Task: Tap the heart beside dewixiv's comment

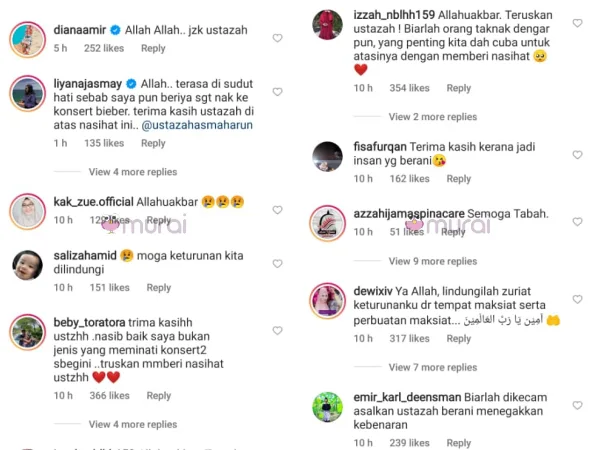Action: pos(577,299)
